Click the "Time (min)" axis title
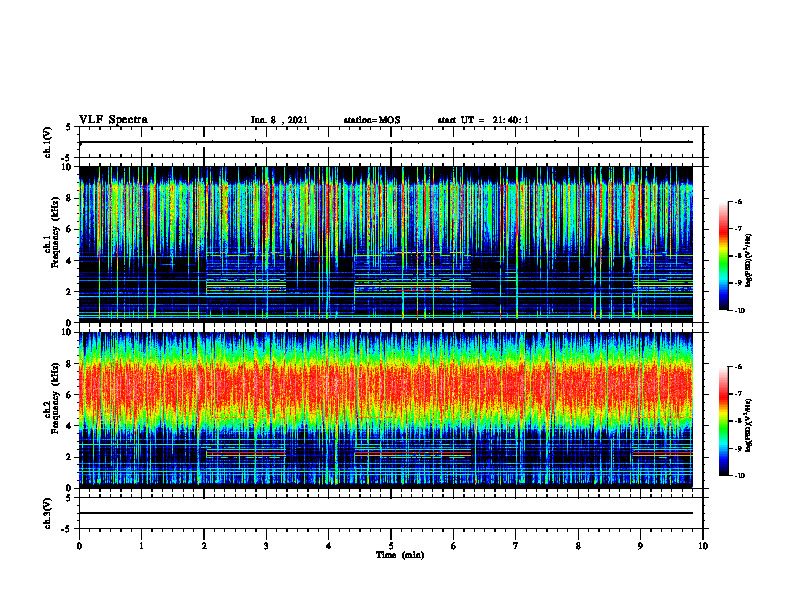 click(x=400, y=555)
